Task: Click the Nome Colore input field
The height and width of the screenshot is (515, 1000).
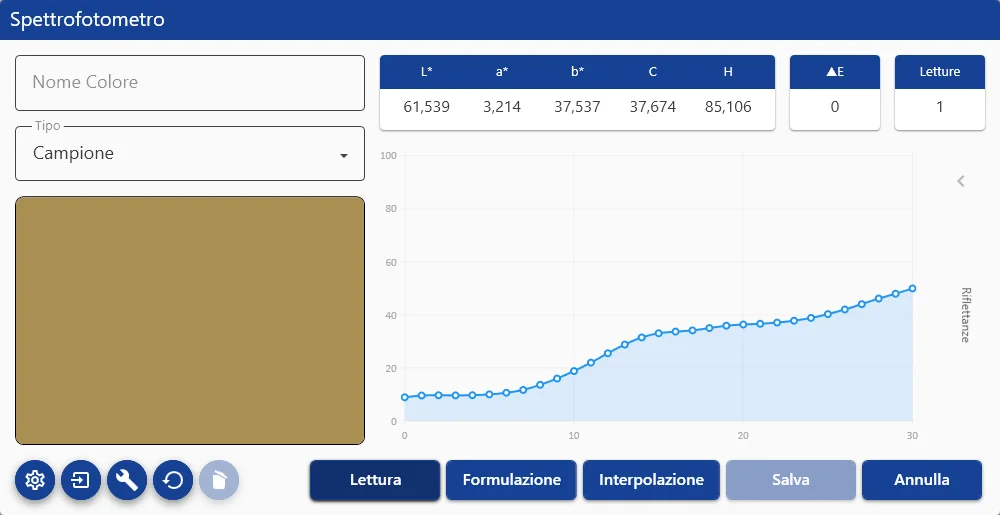Action: pos(190,83)
